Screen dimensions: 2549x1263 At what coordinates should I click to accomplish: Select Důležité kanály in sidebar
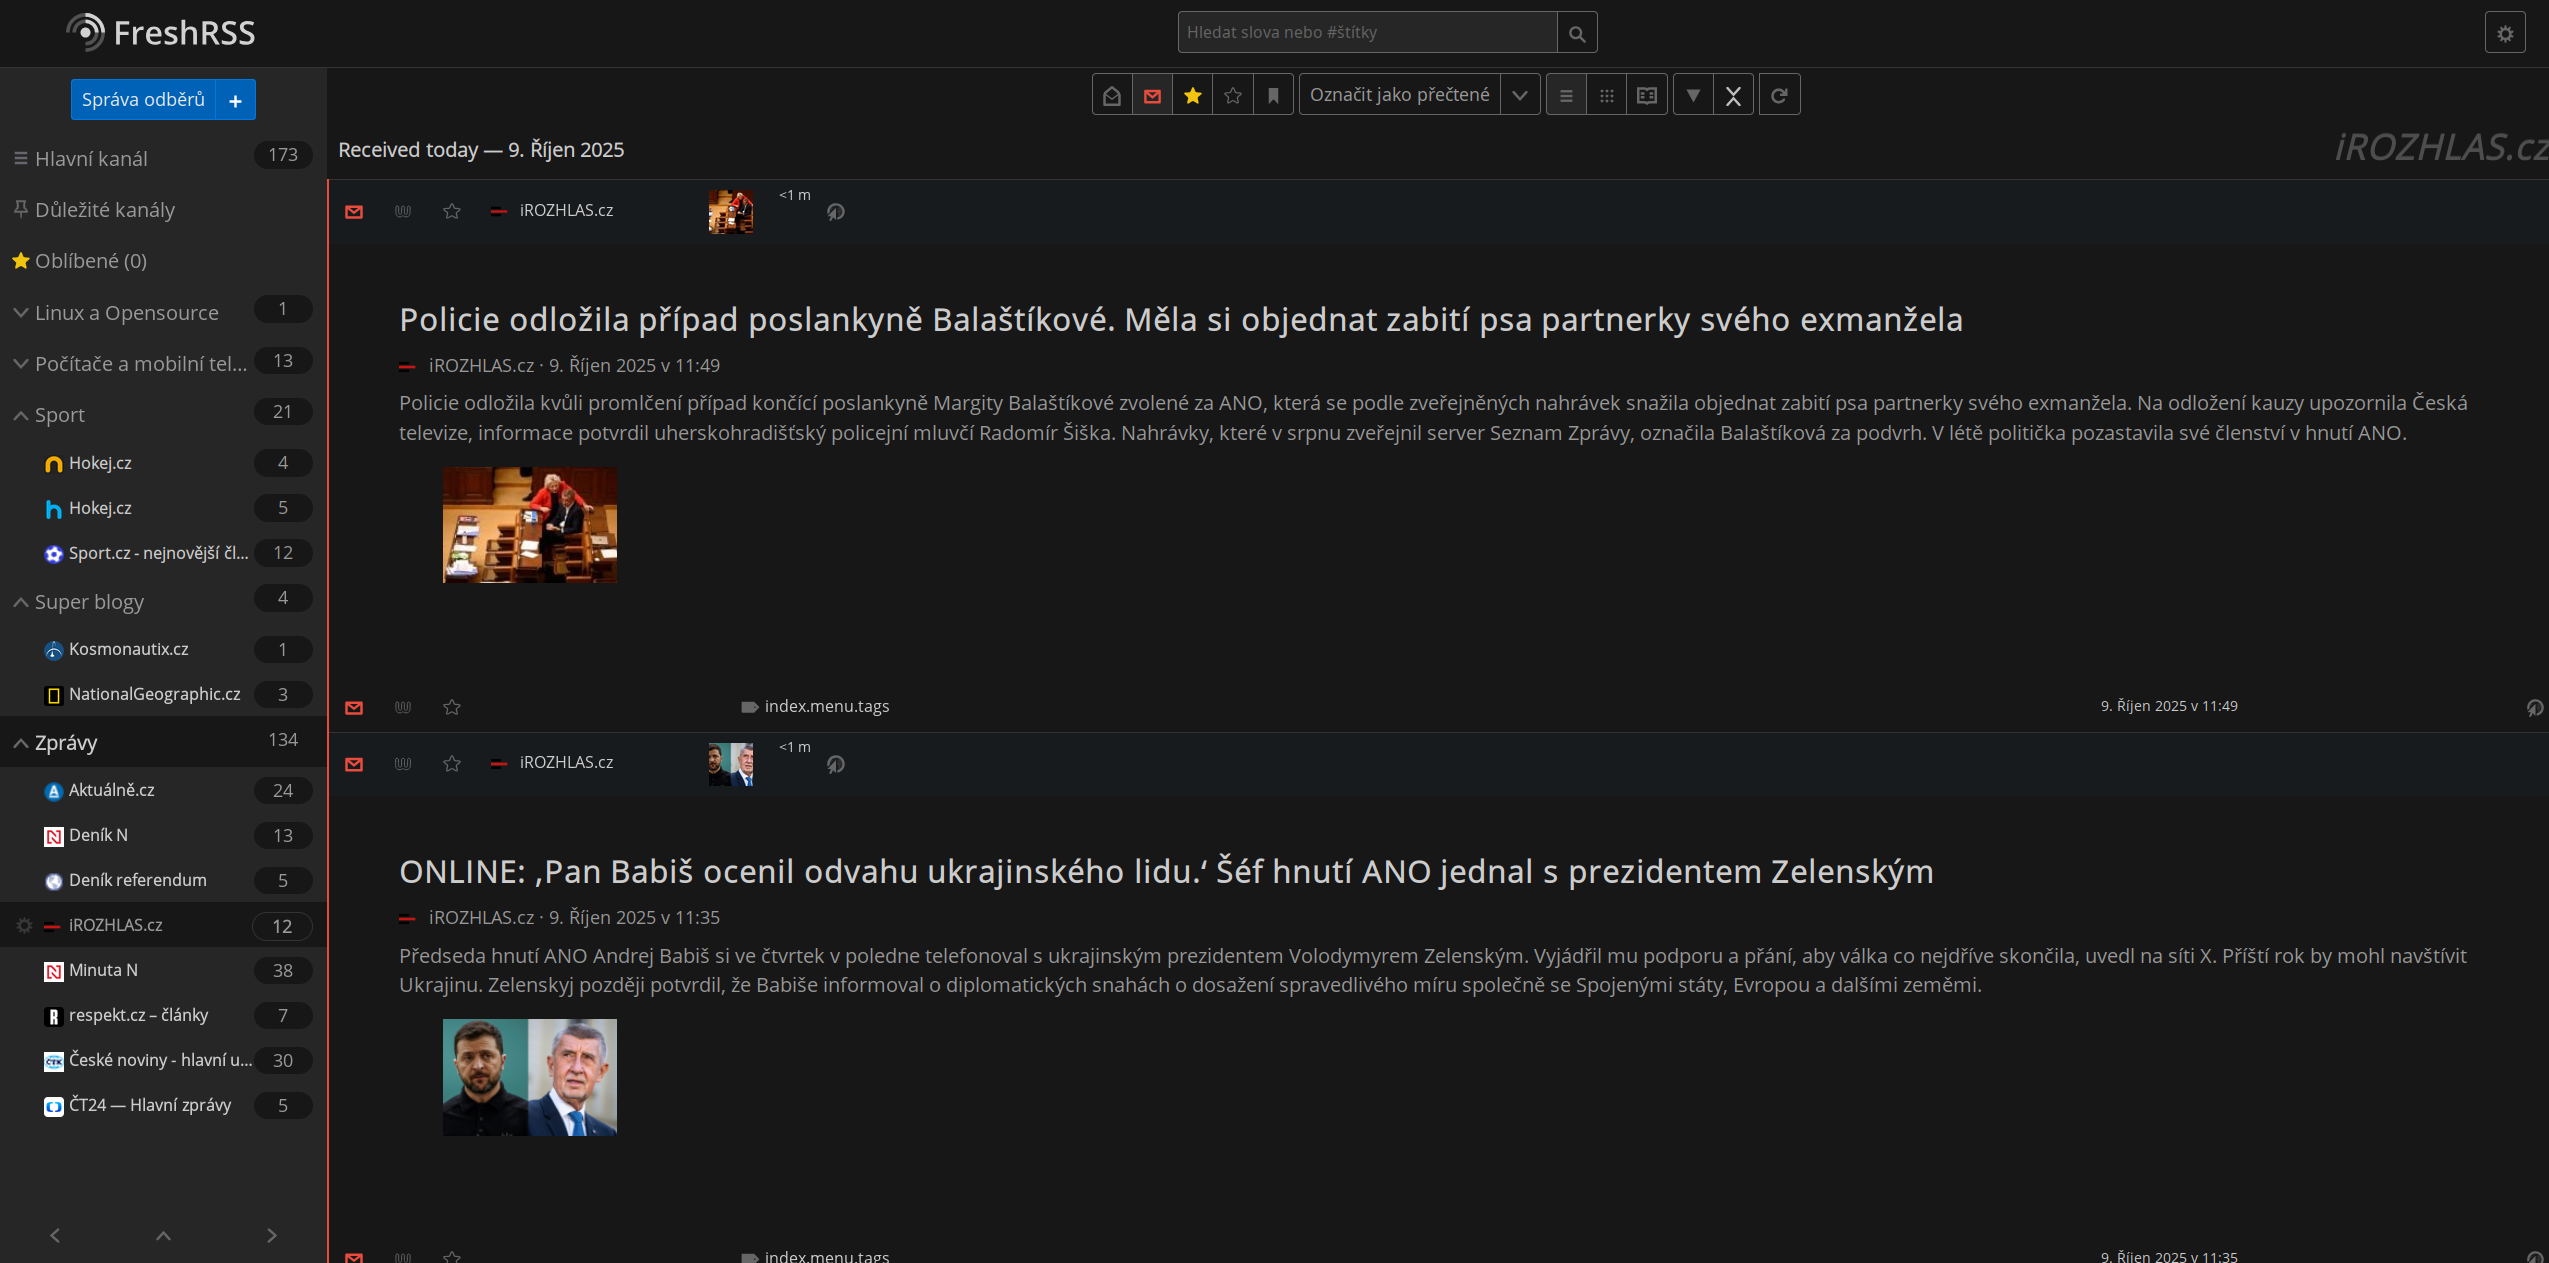pyautogui.click(x=104, y=210)
